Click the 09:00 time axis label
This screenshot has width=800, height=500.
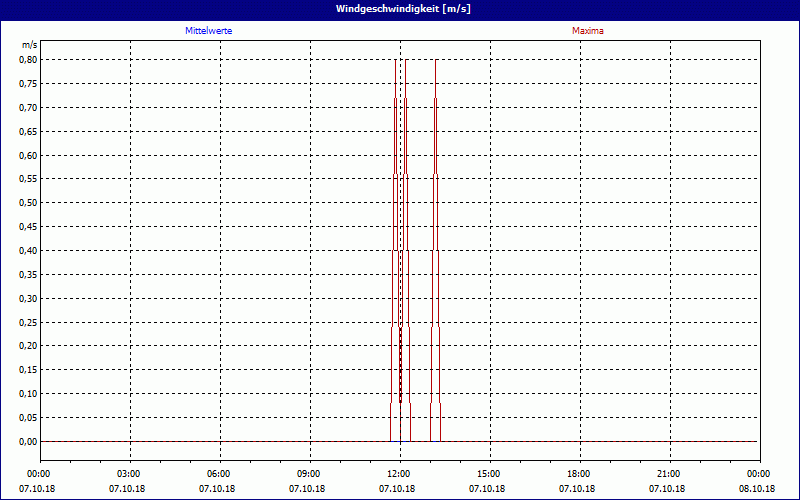(308, 473)
